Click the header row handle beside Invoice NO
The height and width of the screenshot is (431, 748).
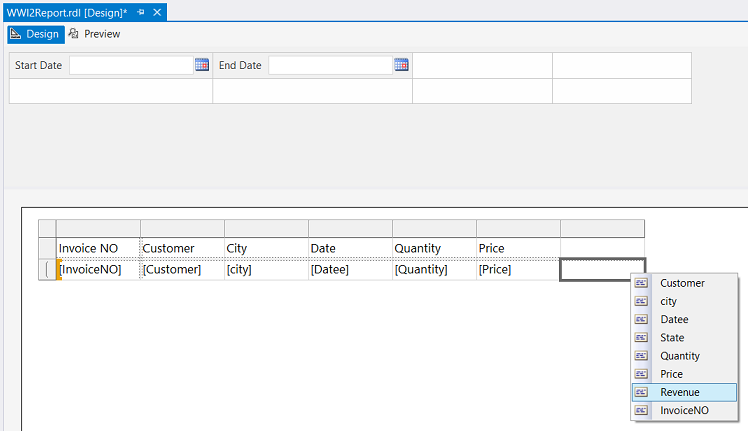point(47,248)
